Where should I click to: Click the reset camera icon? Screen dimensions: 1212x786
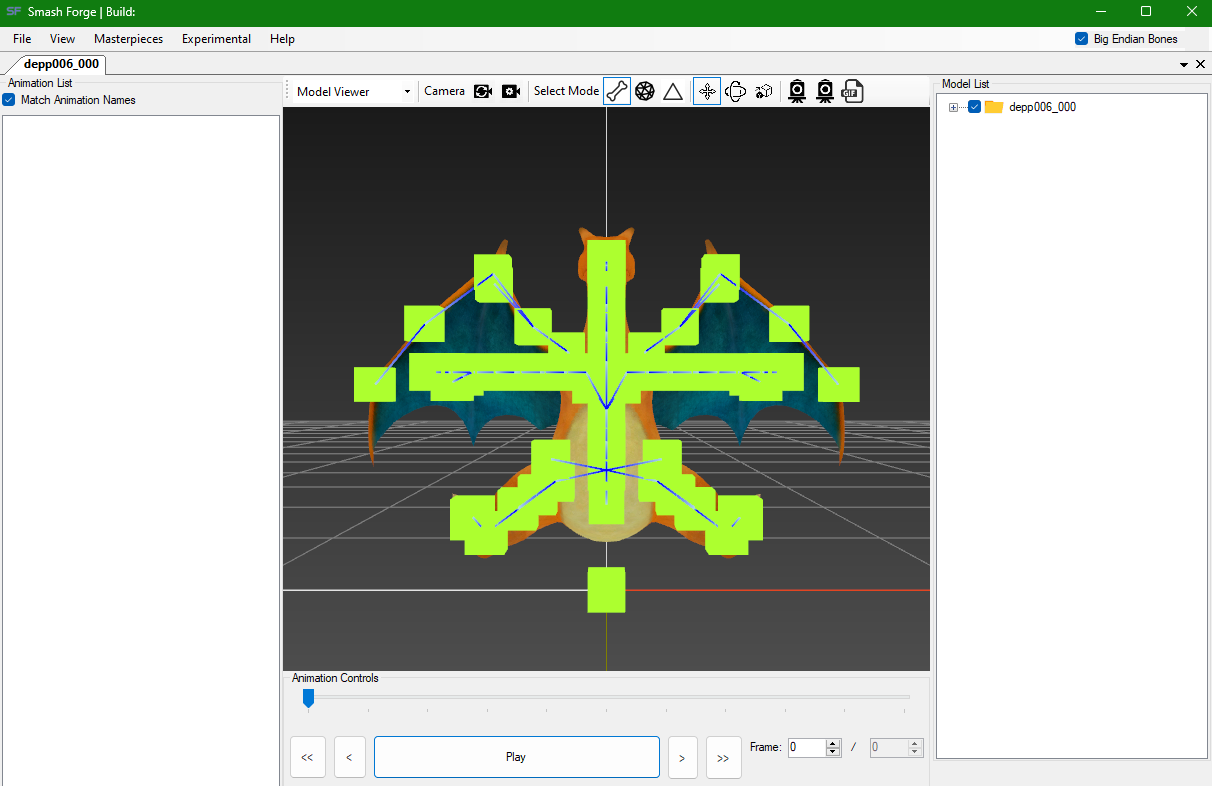tap(483, 91)
